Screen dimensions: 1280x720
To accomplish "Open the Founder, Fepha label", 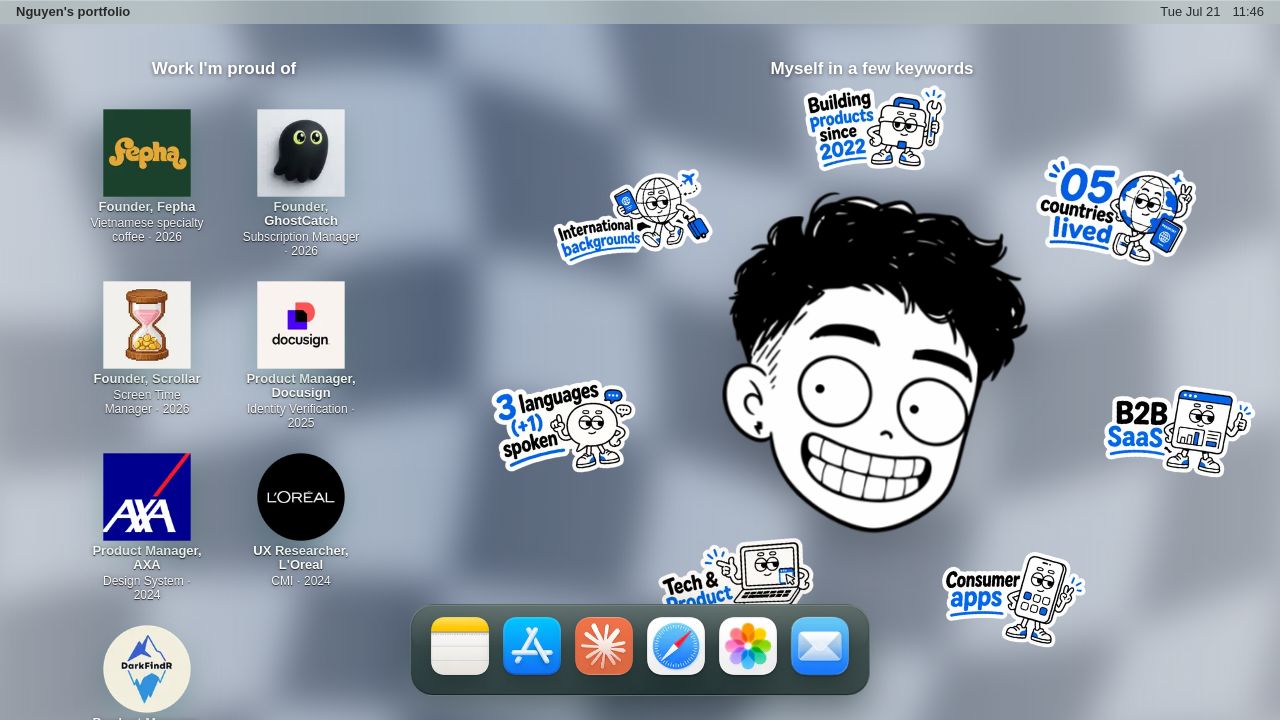I will click(147, 207).
